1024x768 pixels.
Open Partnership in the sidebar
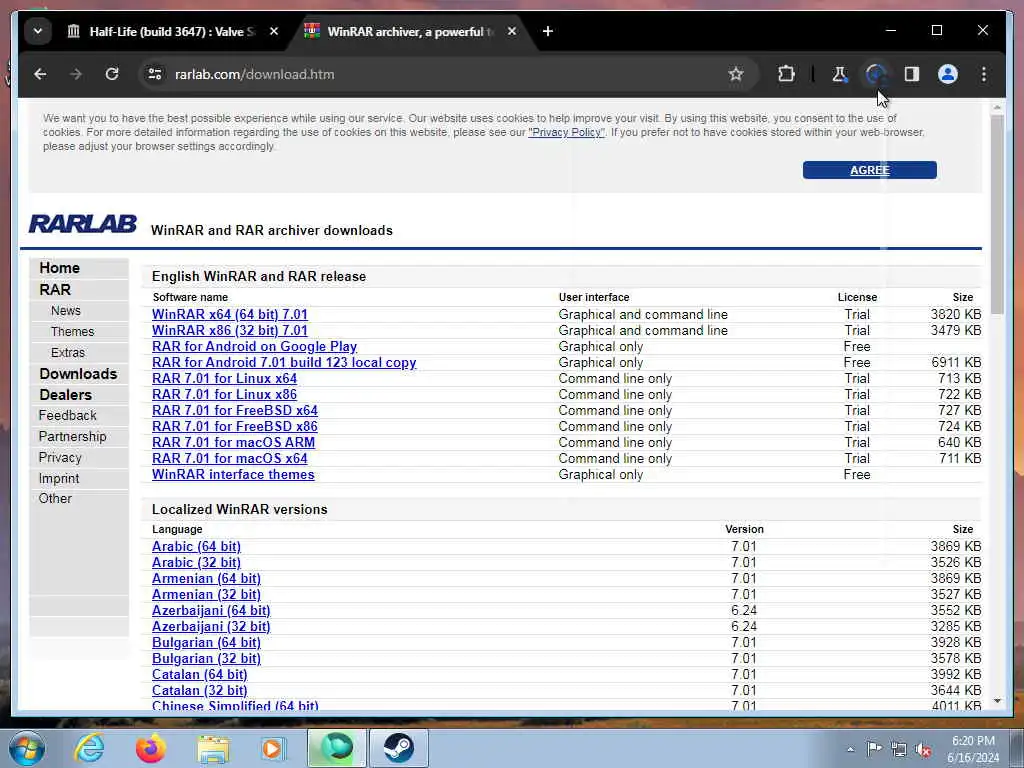[x=72, y=436]
